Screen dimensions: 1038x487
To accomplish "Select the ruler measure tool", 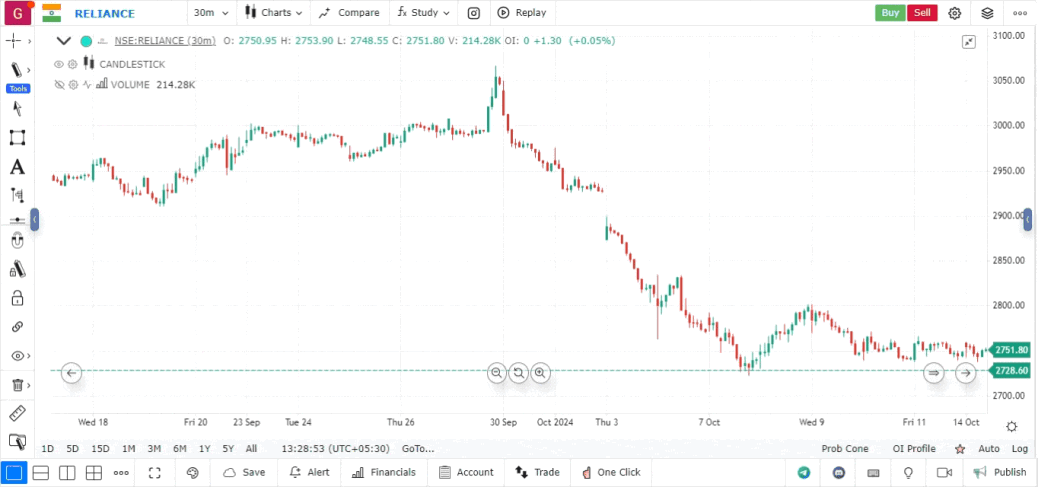I will click(17, 413).
